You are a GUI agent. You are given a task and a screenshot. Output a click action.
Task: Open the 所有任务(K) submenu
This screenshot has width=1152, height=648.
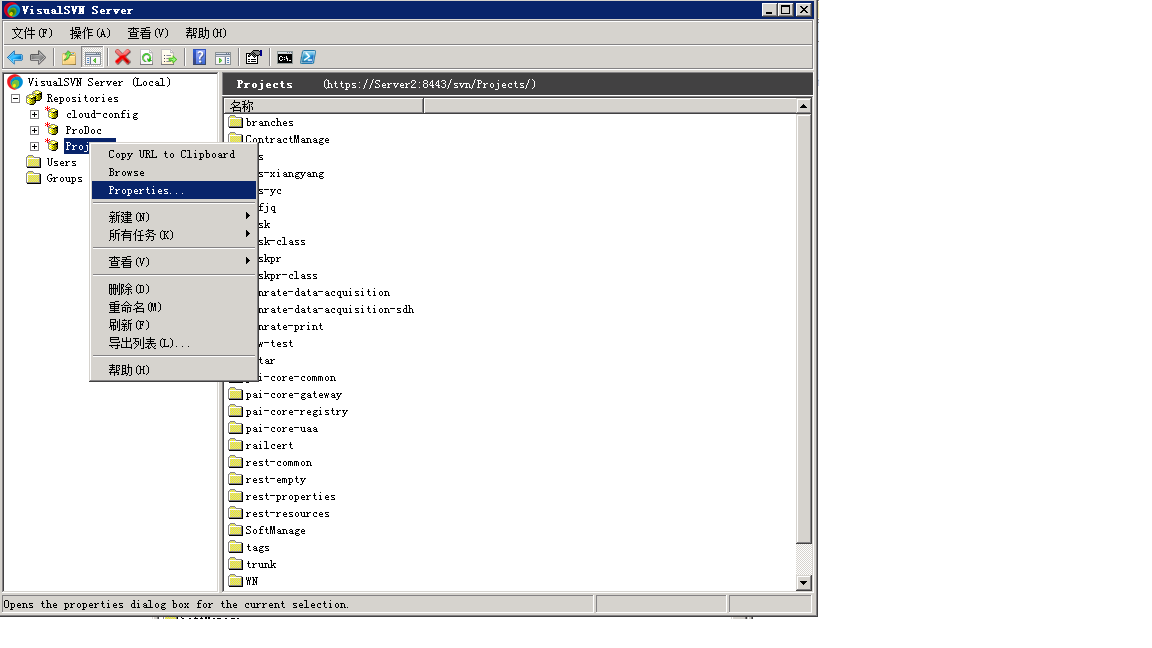coord(173,235)
